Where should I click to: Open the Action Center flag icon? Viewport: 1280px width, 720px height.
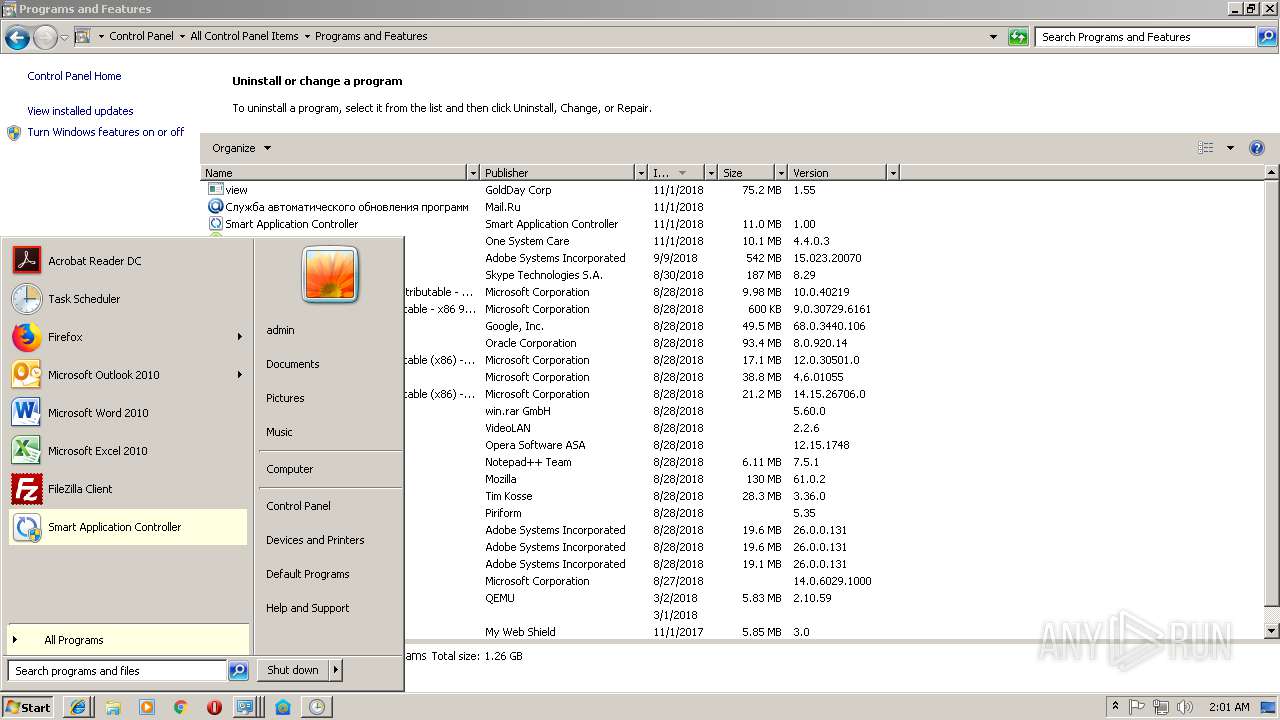[x=1138, y=707]
